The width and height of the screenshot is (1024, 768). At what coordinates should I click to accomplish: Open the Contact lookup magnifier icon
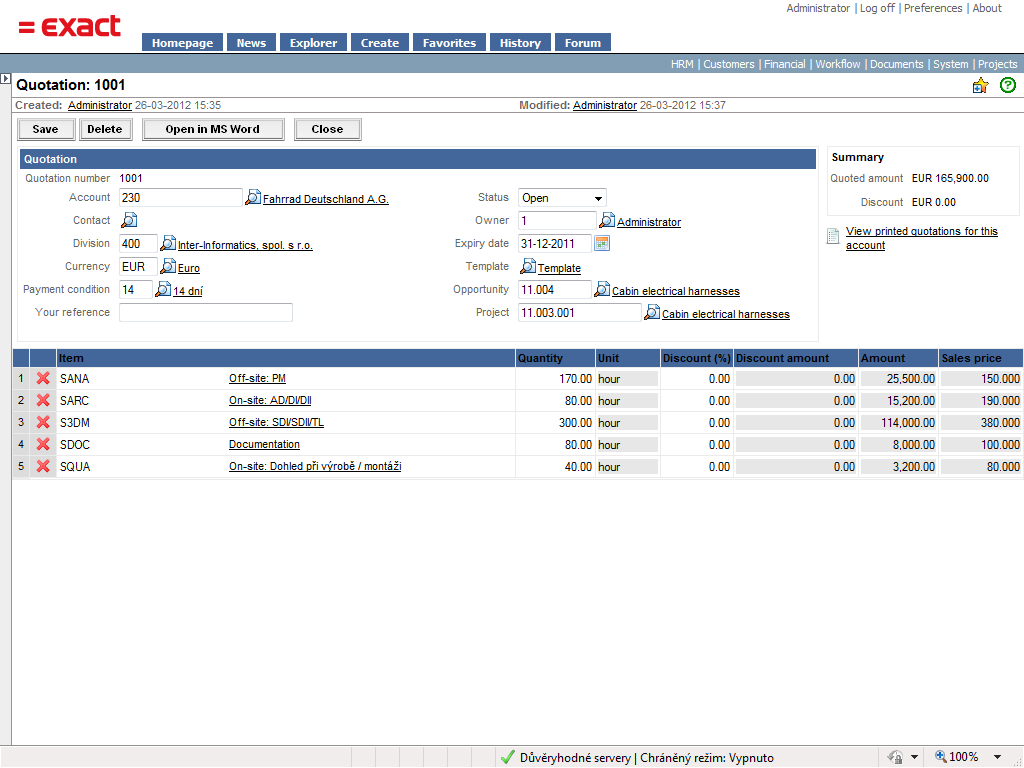point(129,220)
